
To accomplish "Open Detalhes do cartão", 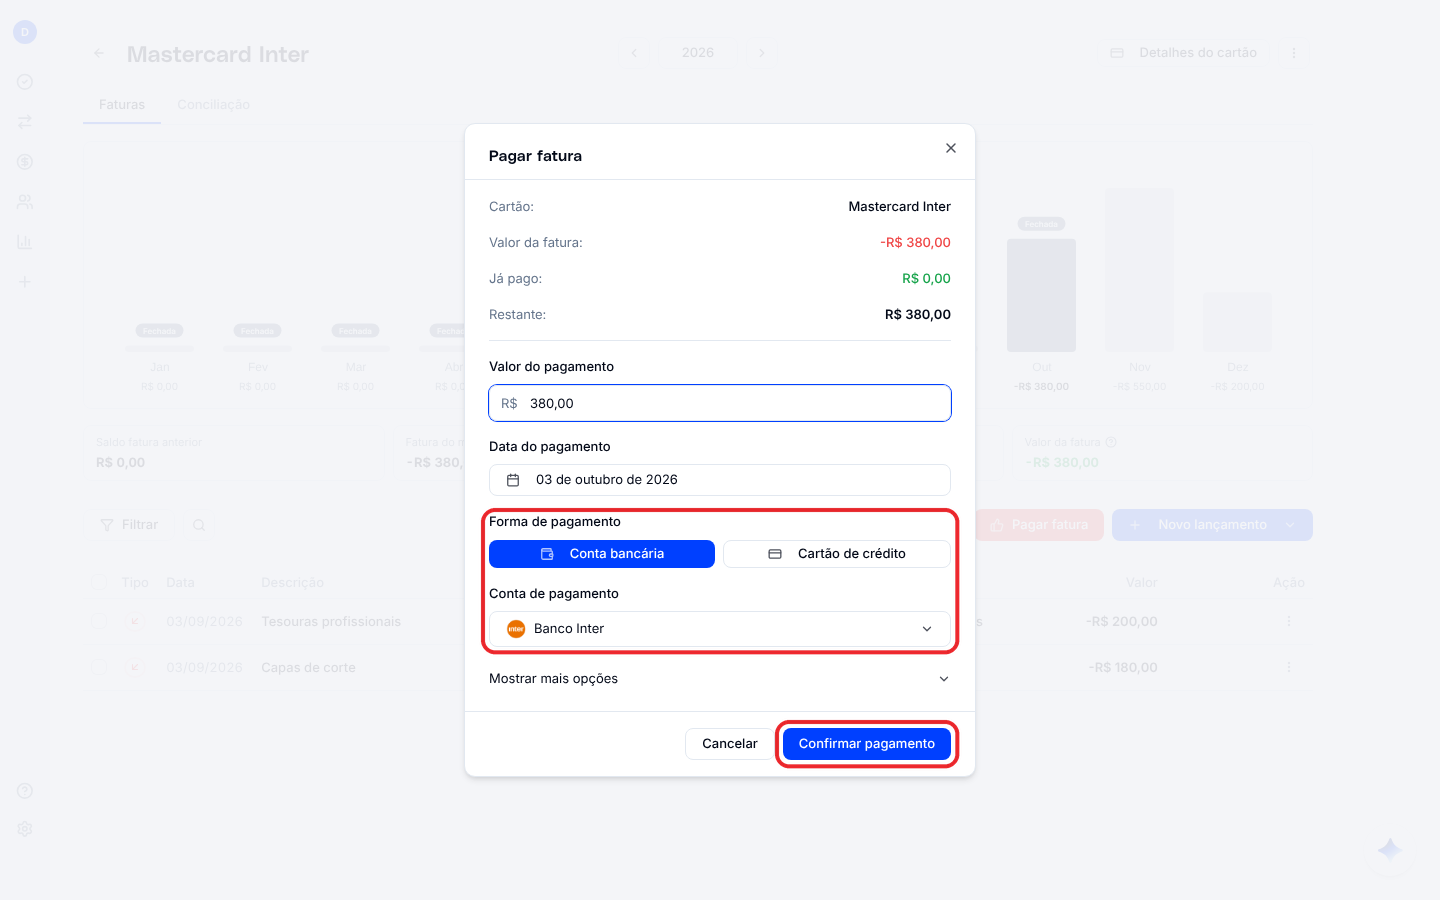I will coord(1184,53).
